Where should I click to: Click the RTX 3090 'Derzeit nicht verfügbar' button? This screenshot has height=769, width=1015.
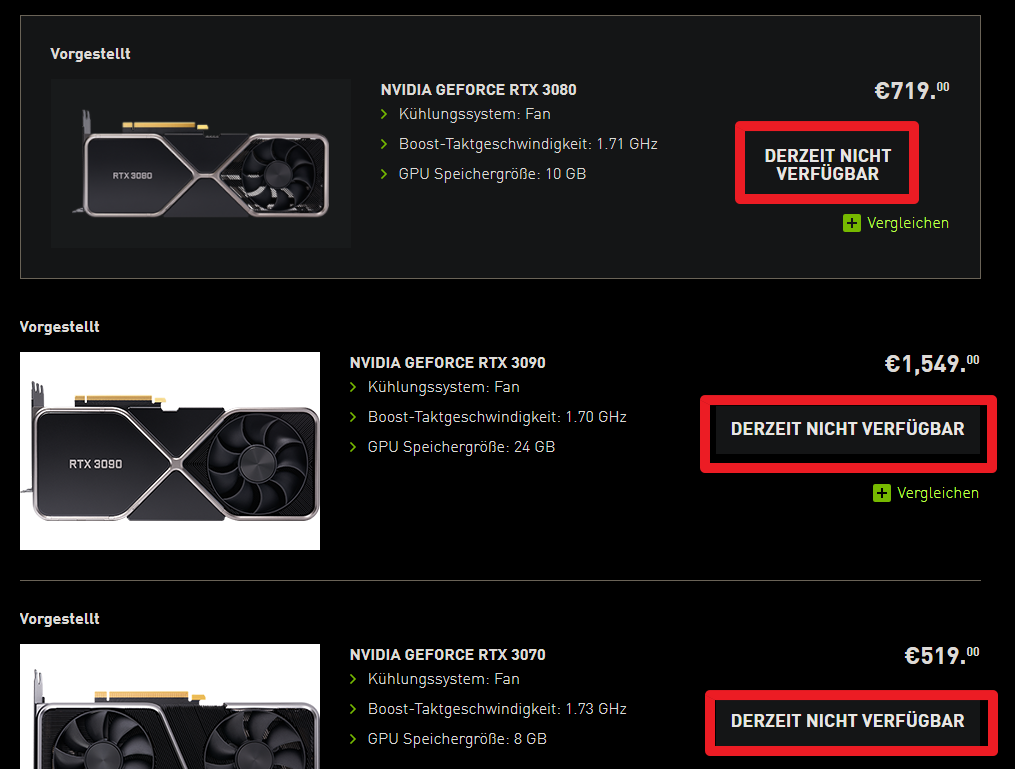point(847,429)
